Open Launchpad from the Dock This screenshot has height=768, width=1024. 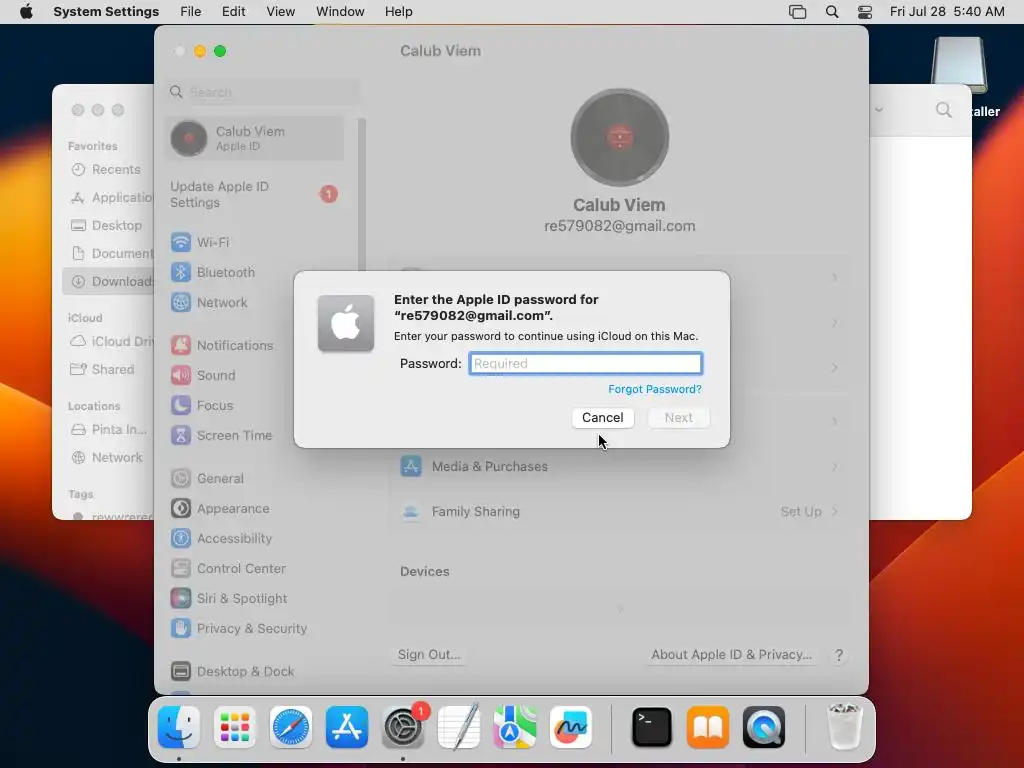(235, 727)
